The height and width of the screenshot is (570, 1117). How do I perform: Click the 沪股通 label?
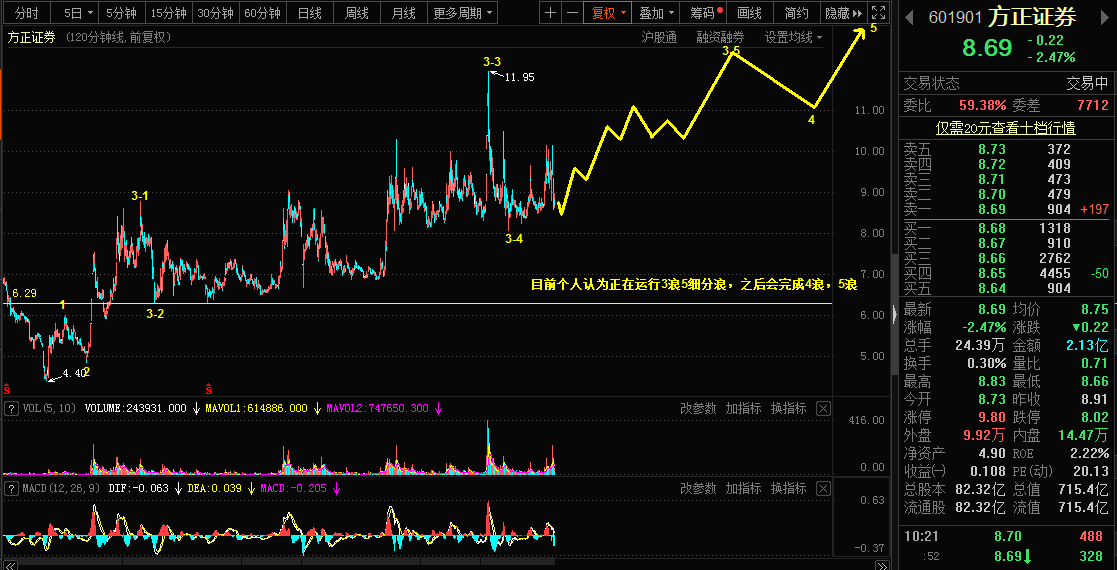point(659,38)
